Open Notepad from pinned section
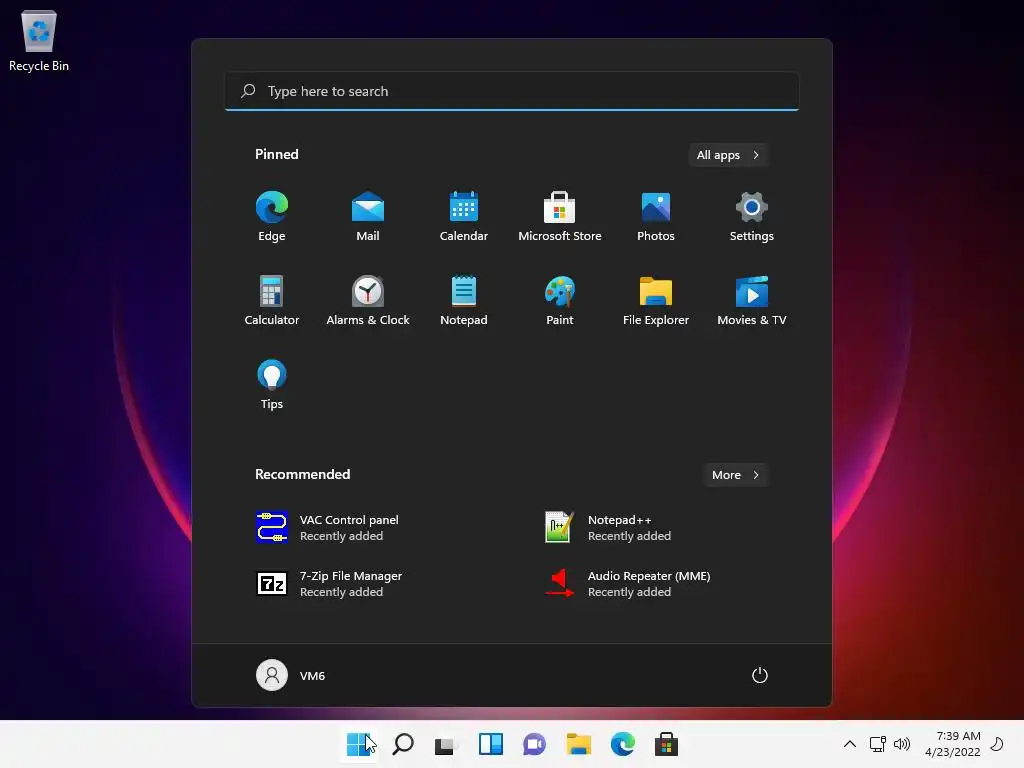 point(464,300)
